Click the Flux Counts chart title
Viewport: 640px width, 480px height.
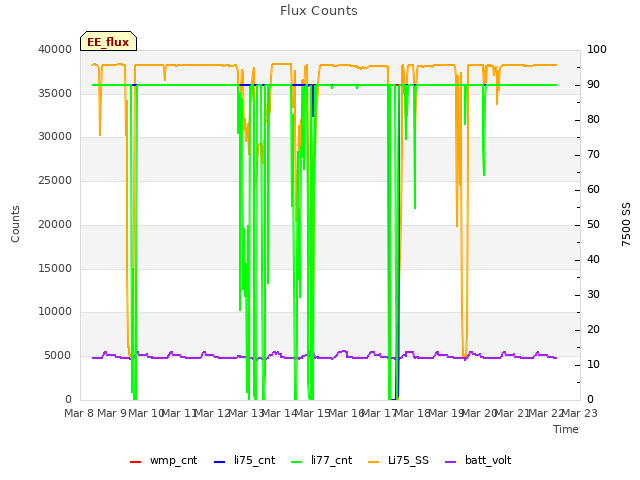coord(319,11)
